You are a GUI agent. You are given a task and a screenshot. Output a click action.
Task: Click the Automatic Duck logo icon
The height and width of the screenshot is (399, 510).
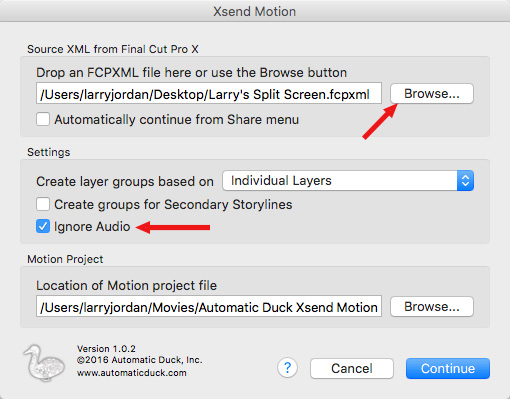click(43, 363)
